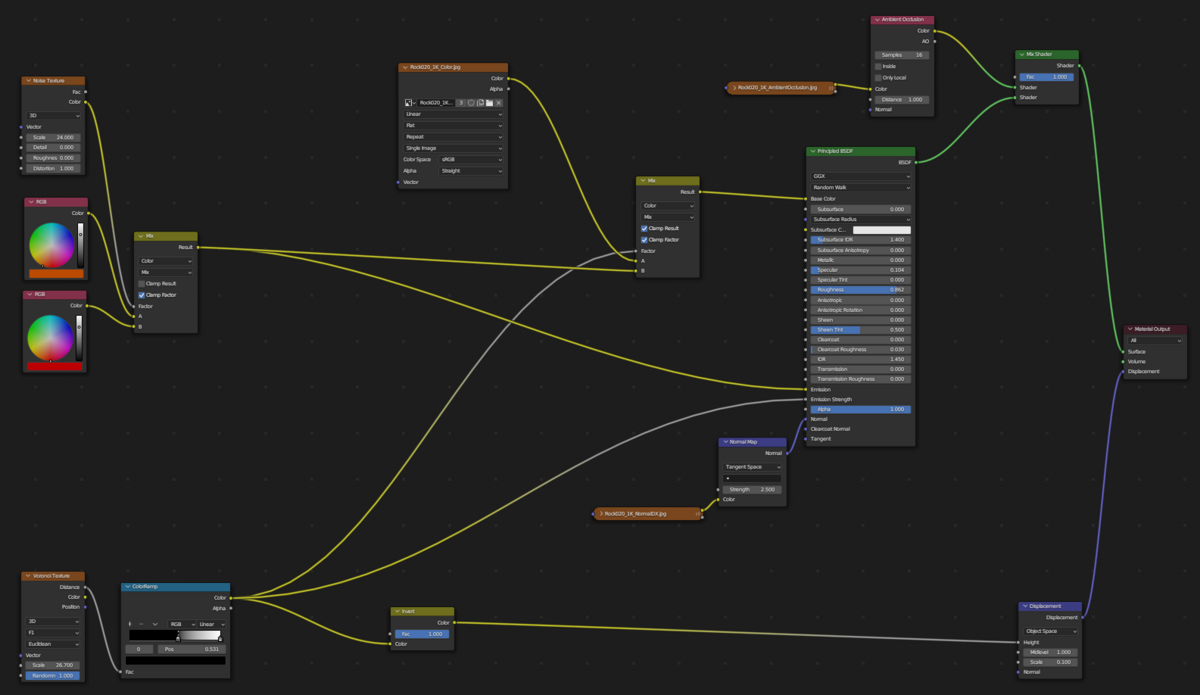This screenshot has height=695, width=1200.
Task: Click the Midlevel 1.000 field in Displacement node
Action: (1050, 652)
